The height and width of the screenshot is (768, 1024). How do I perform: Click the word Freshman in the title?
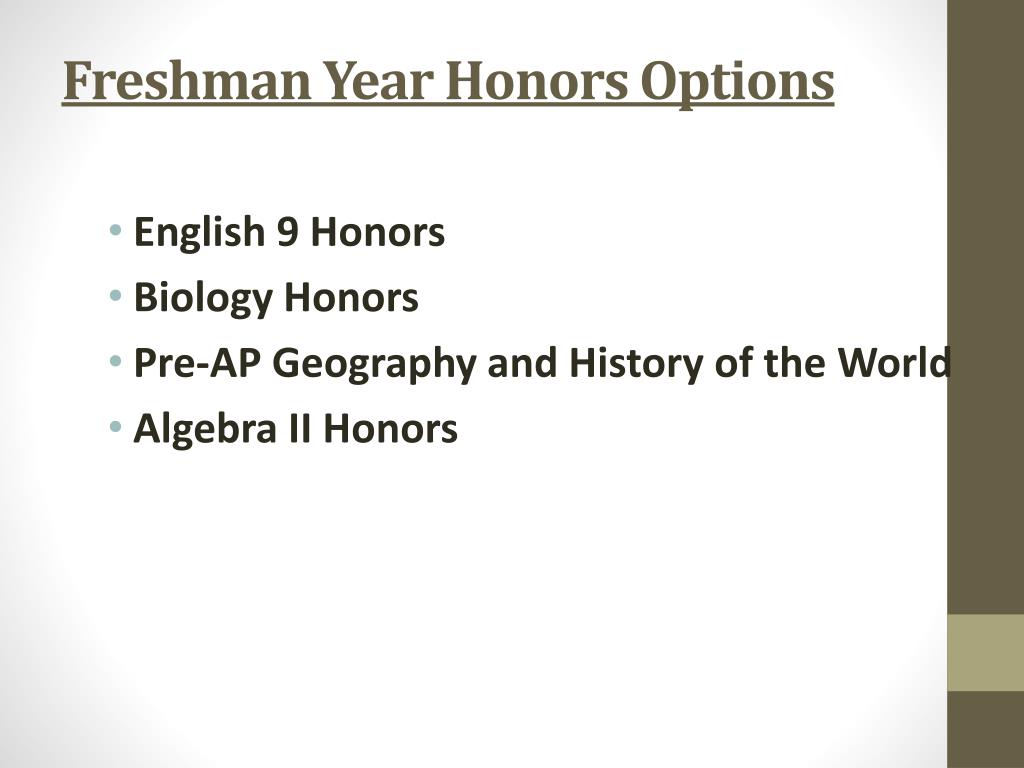187,81
